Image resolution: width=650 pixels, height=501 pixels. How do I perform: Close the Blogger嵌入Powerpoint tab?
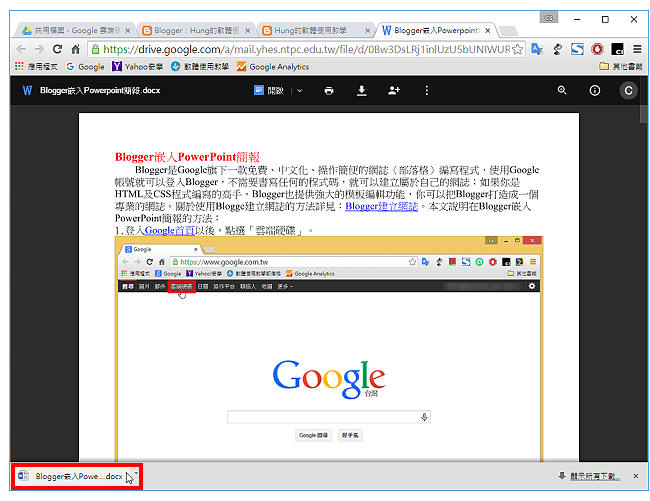pos(488,30)
